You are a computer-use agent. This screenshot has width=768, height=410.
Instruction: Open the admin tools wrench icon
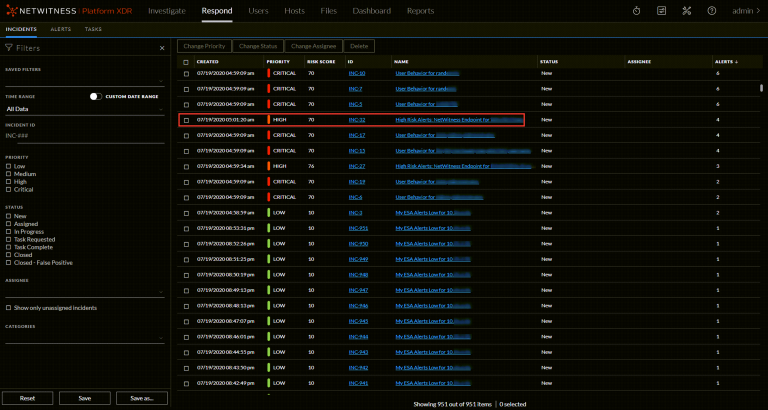tap(687, 11)
